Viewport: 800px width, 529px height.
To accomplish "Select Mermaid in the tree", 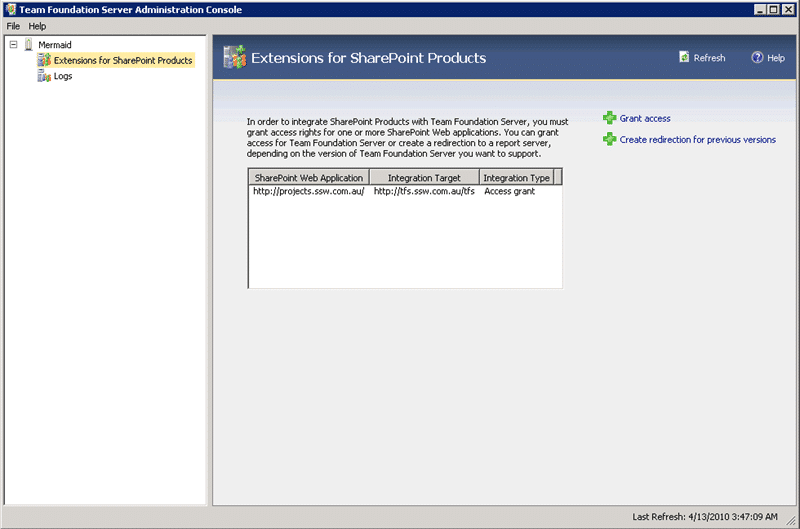I will pos(55,45).
